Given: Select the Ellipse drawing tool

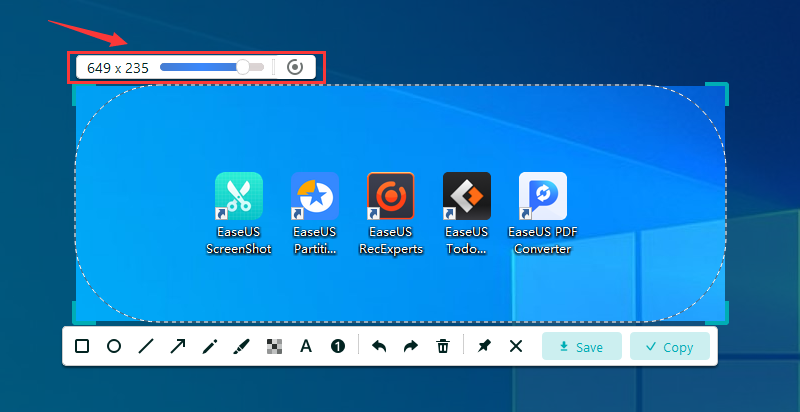Looking at the screenshot, I should tap(114, 347).
